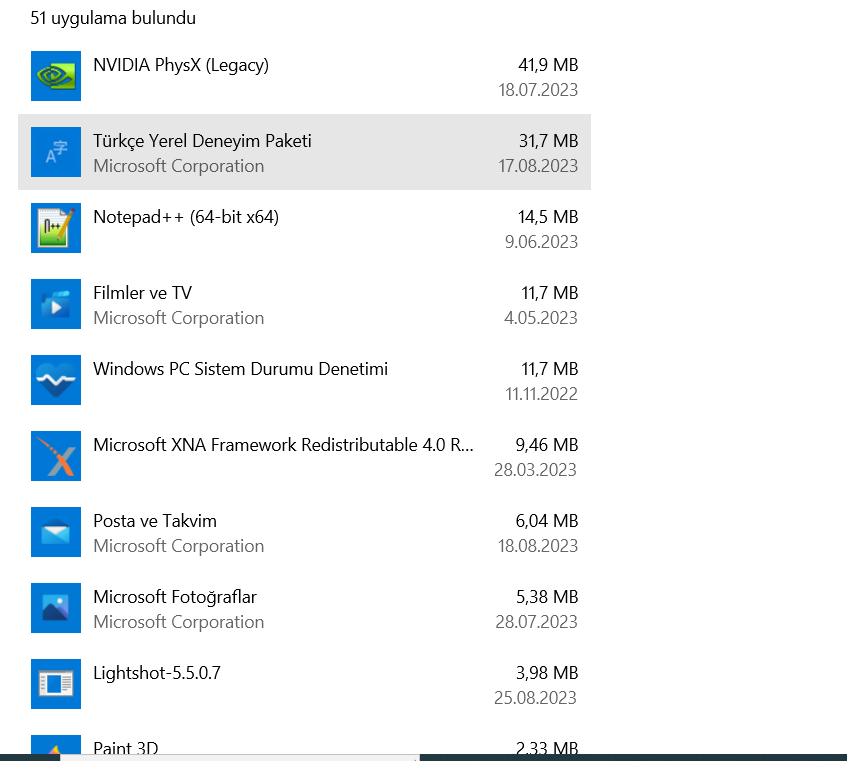847x761 pixels.
Task: Click the 18.07.2023 install date
Action: click(x=538, y=90)
